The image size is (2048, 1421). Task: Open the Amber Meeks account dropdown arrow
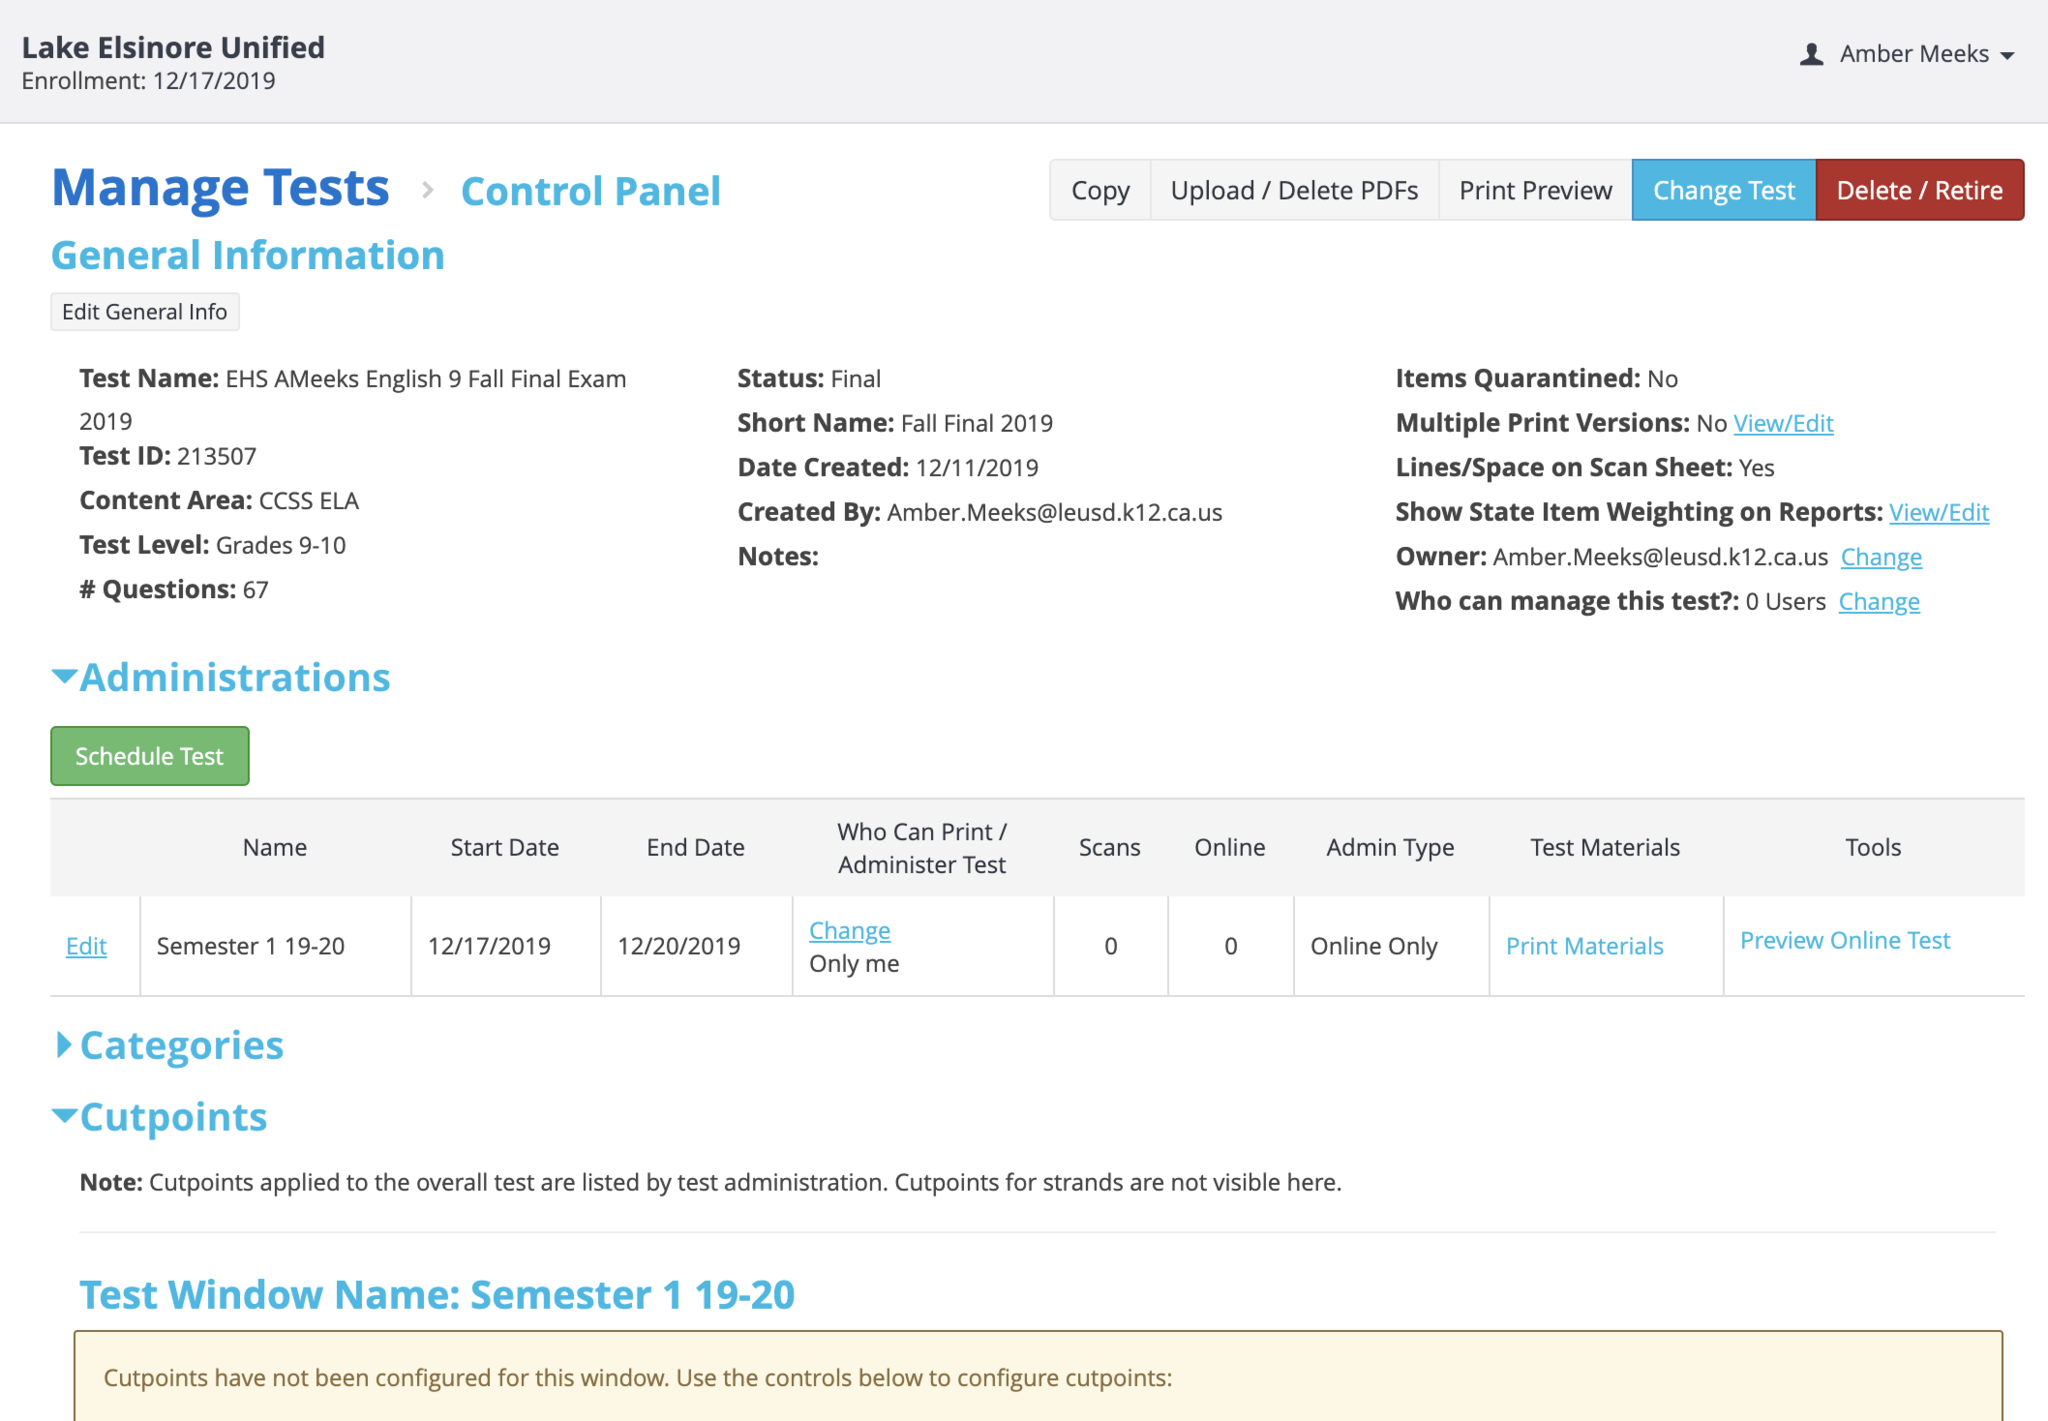(2007, 56)
